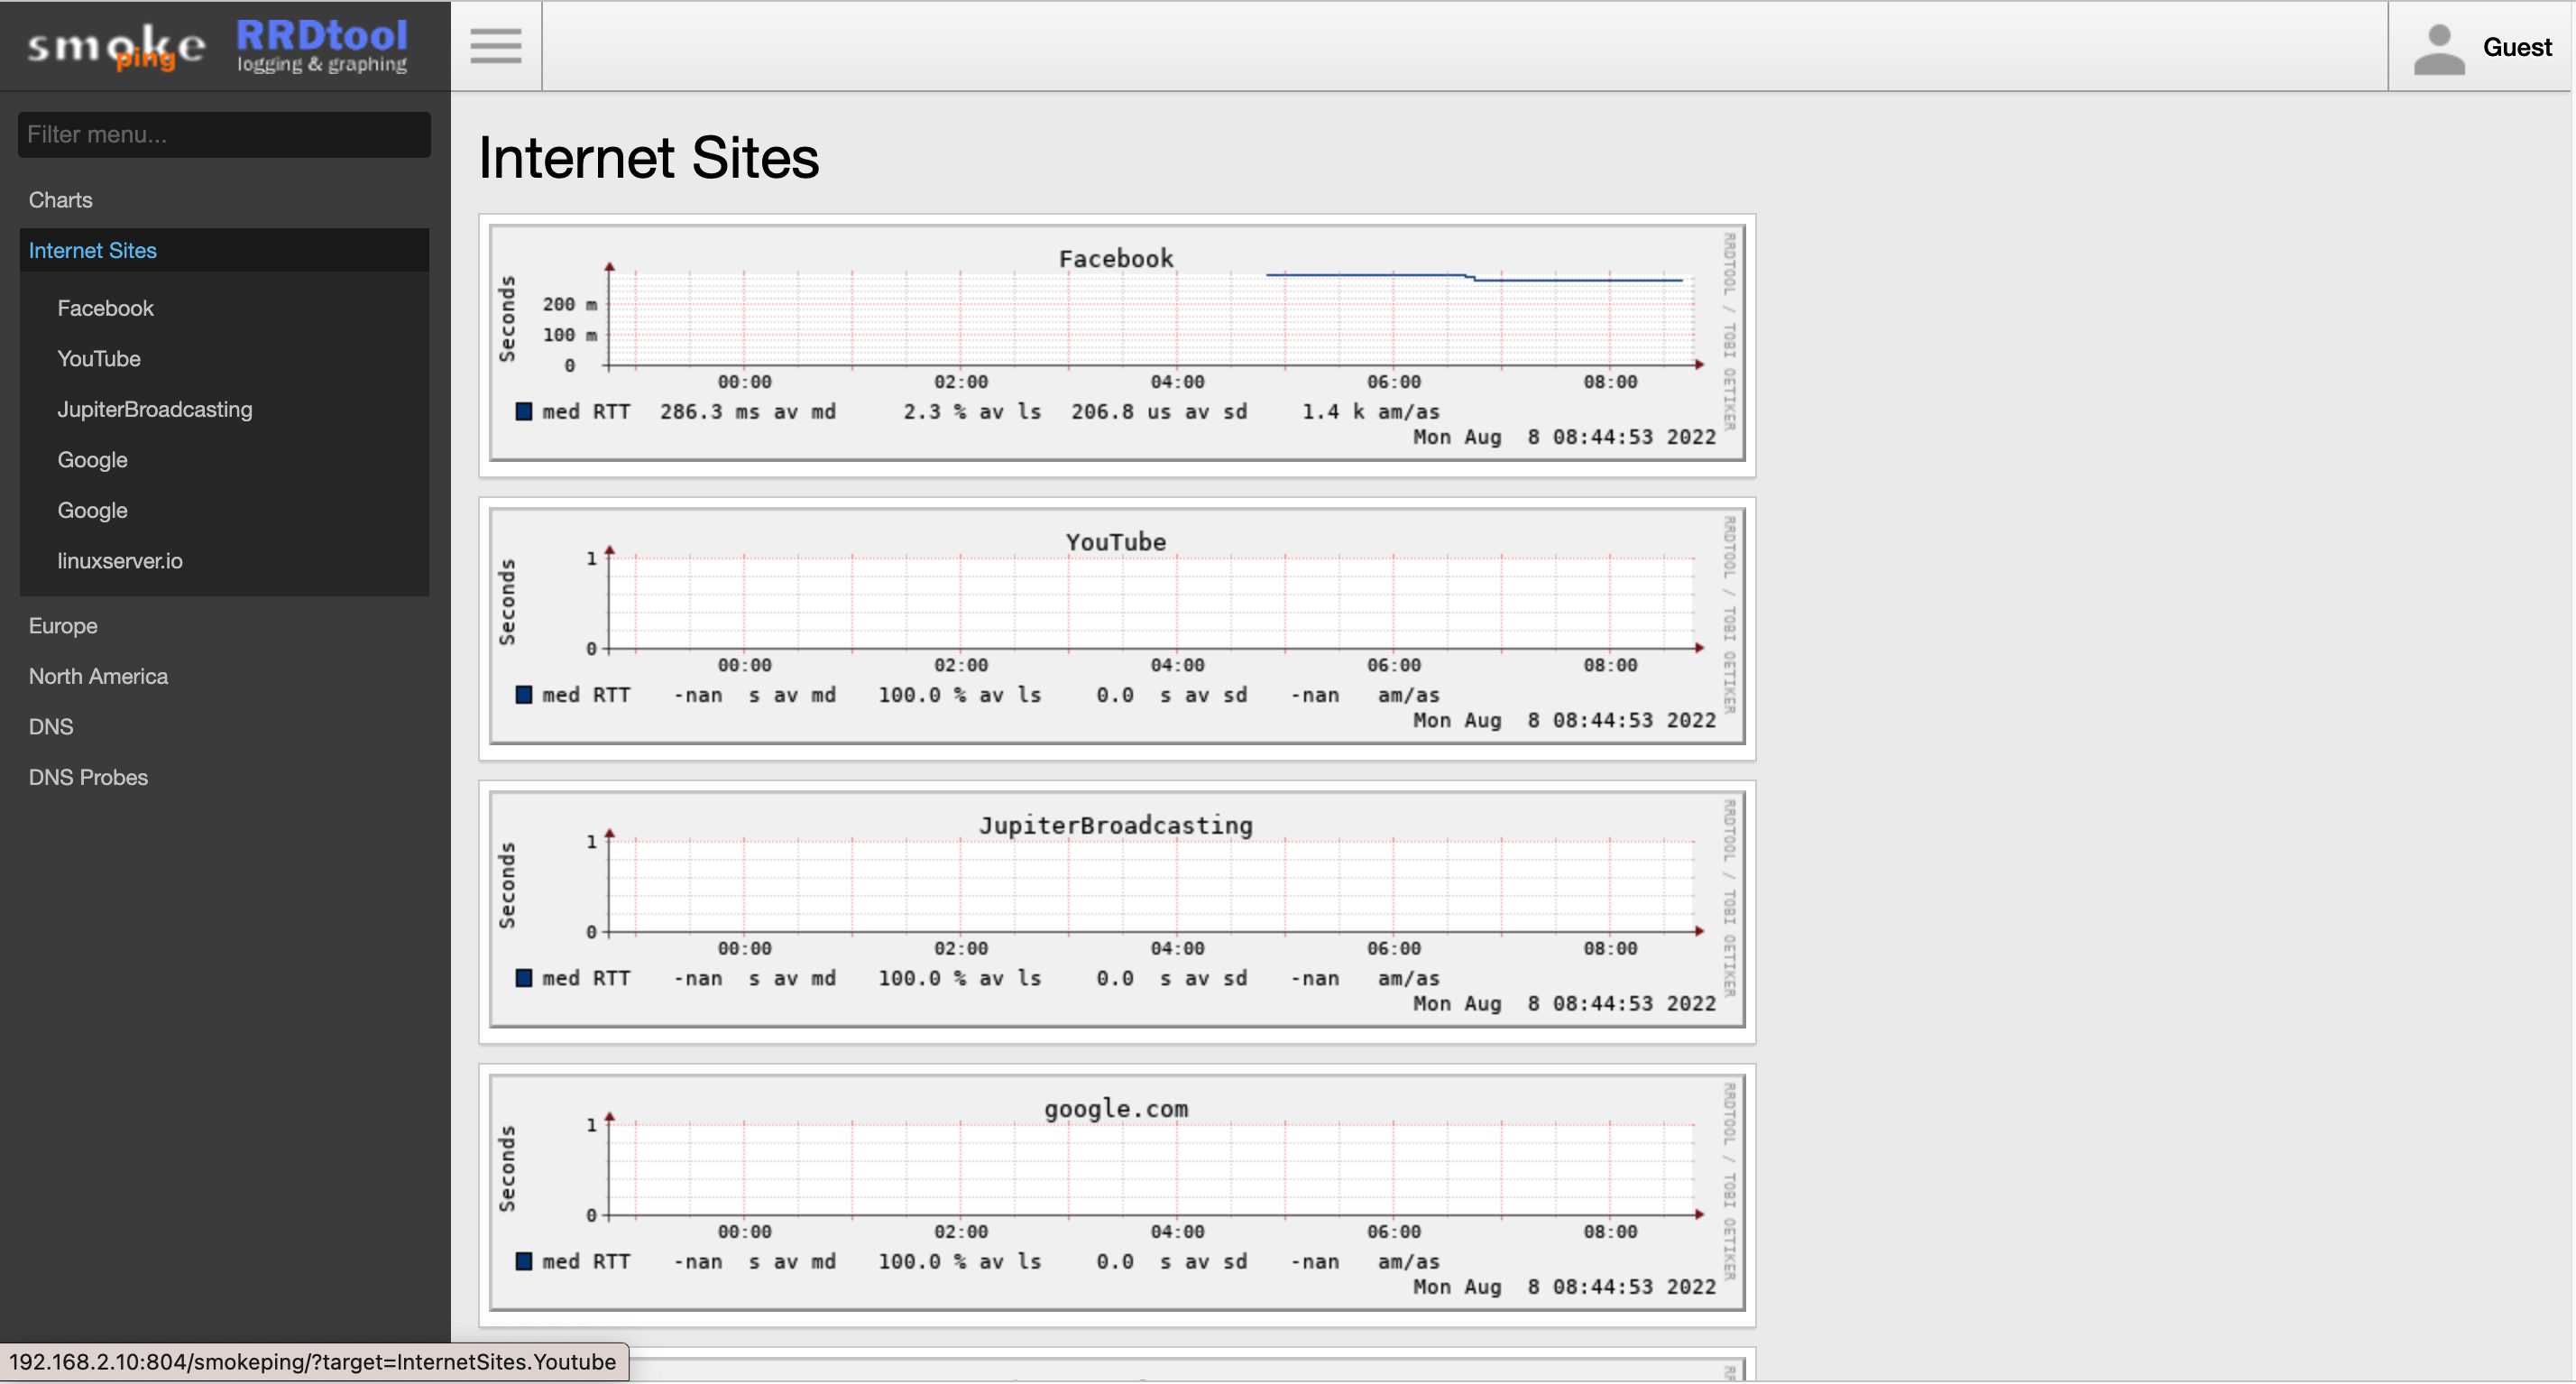Click the Filter menu input field
Image resolution: width=2576 pixels, height=1384 pixels.
pyautogui.click(x=224, y=134)
